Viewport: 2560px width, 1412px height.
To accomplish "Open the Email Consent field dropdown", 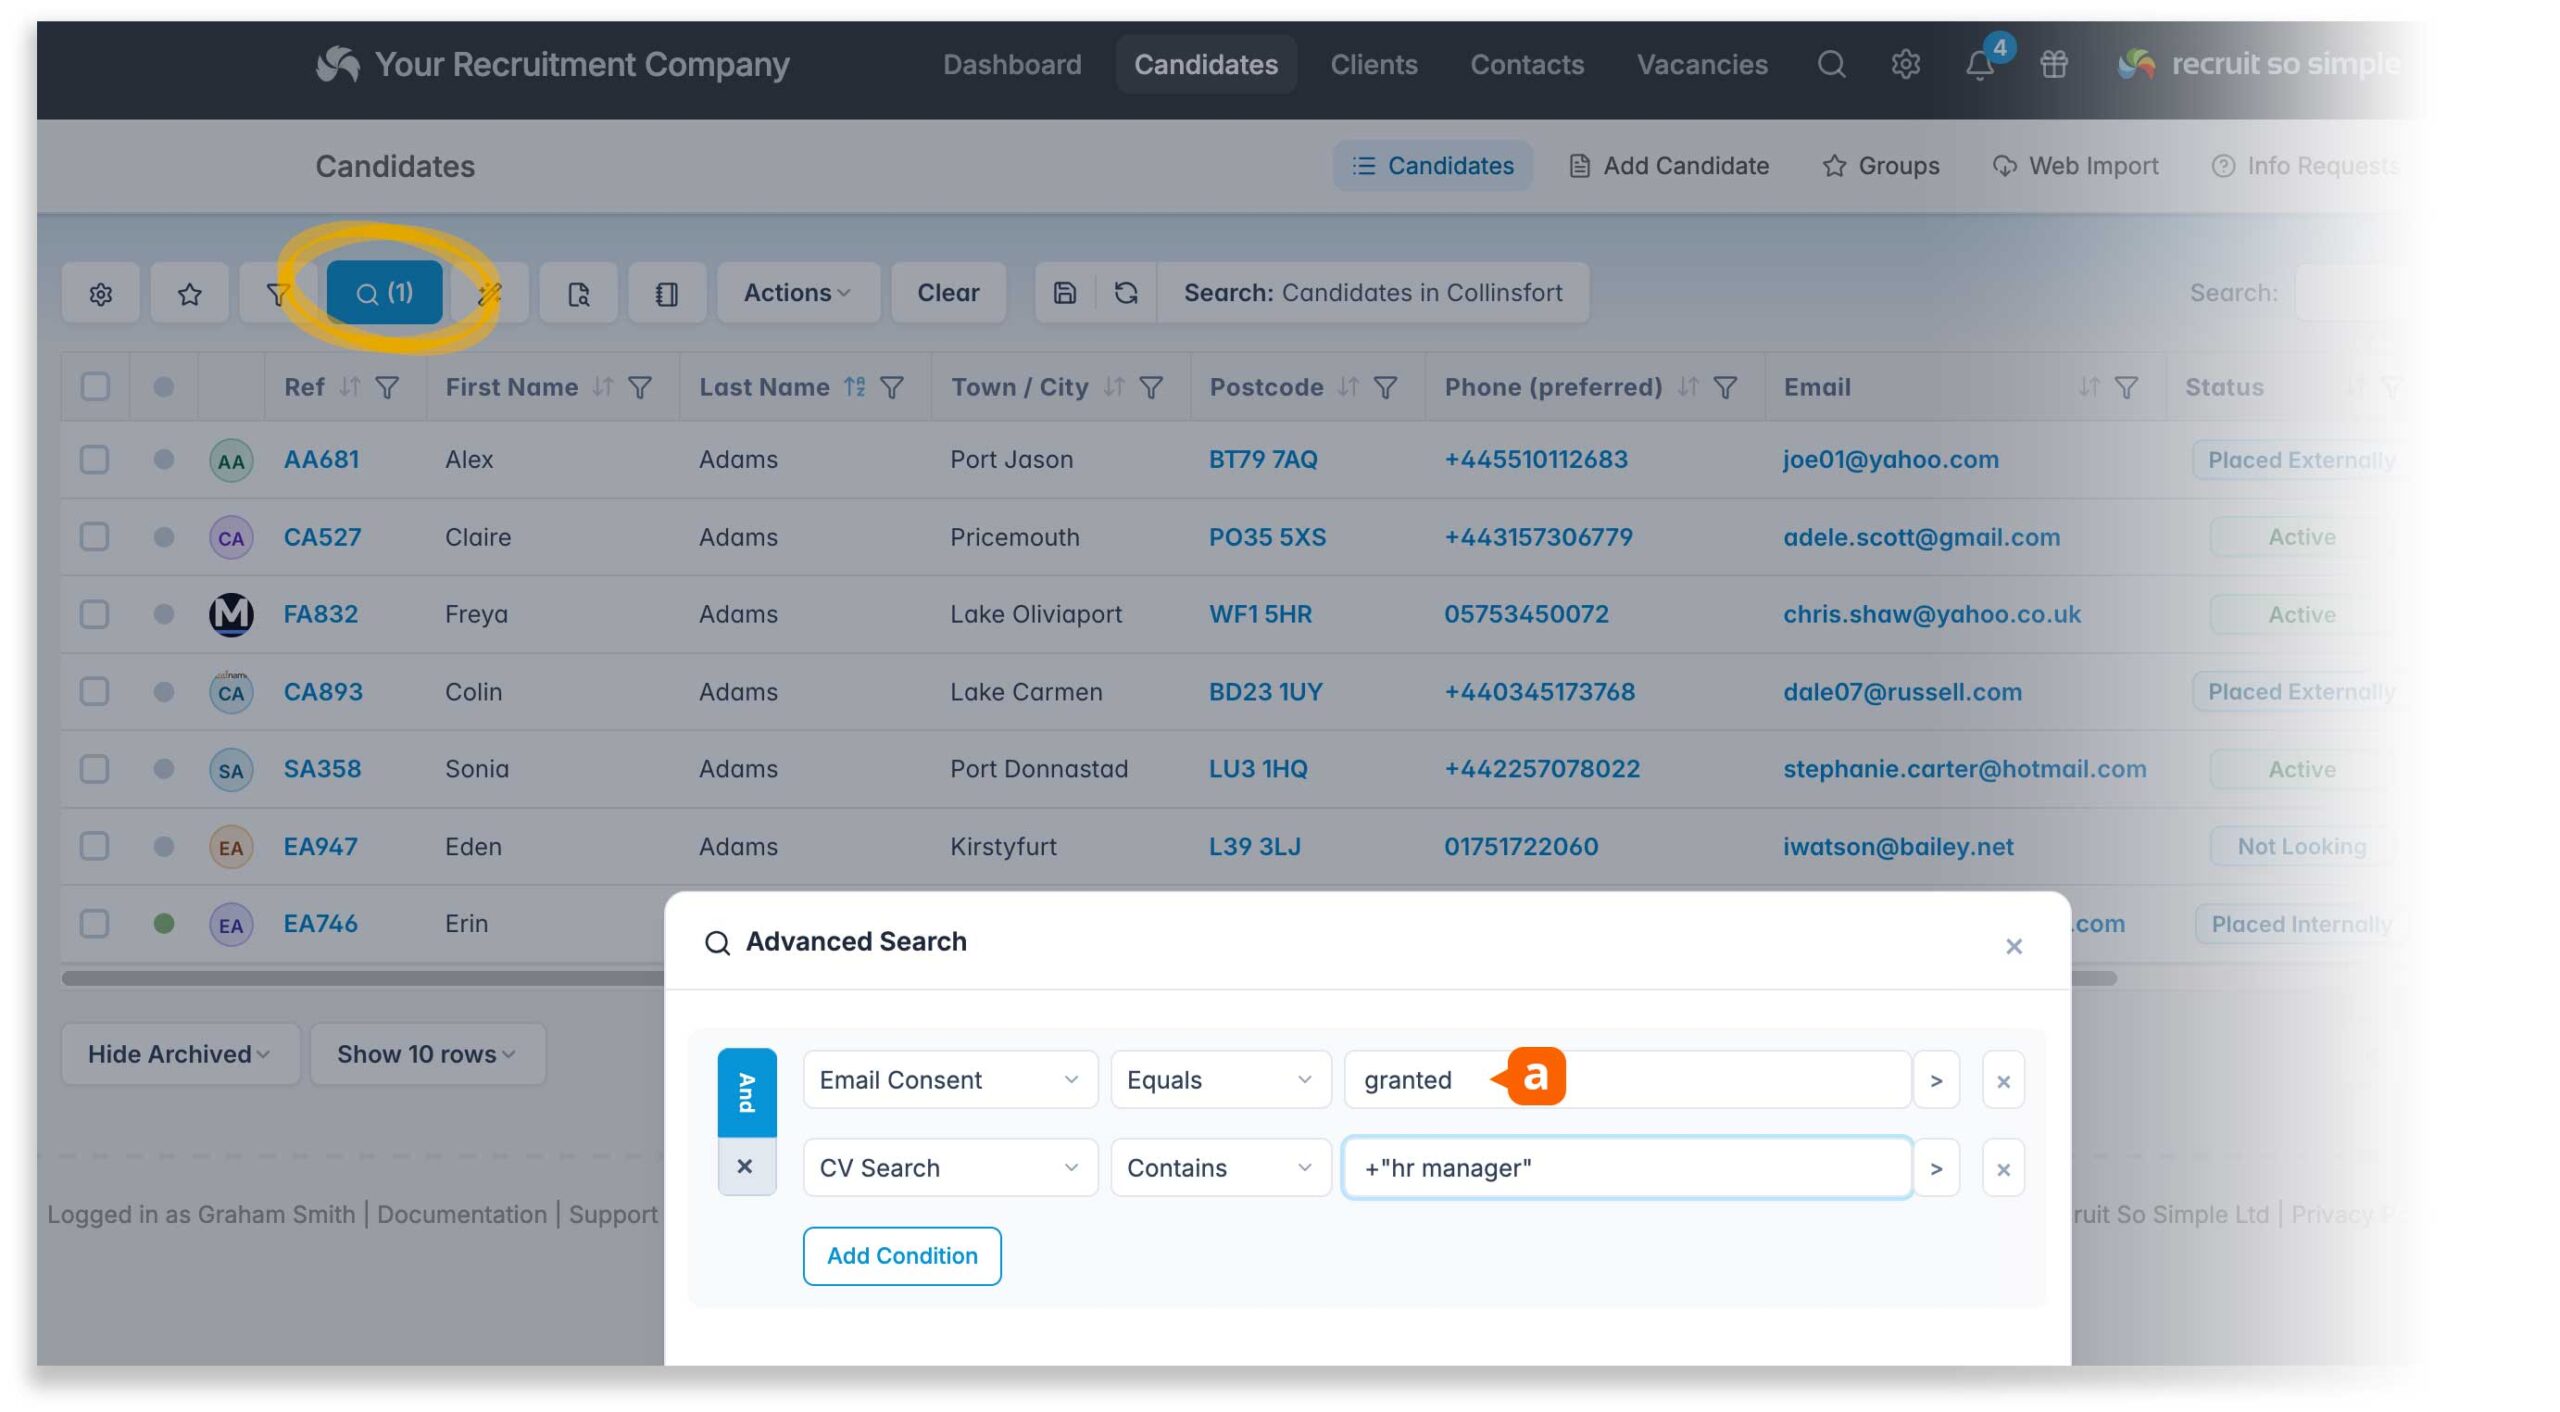I will pyautogui.click(x=950, y=1080).
